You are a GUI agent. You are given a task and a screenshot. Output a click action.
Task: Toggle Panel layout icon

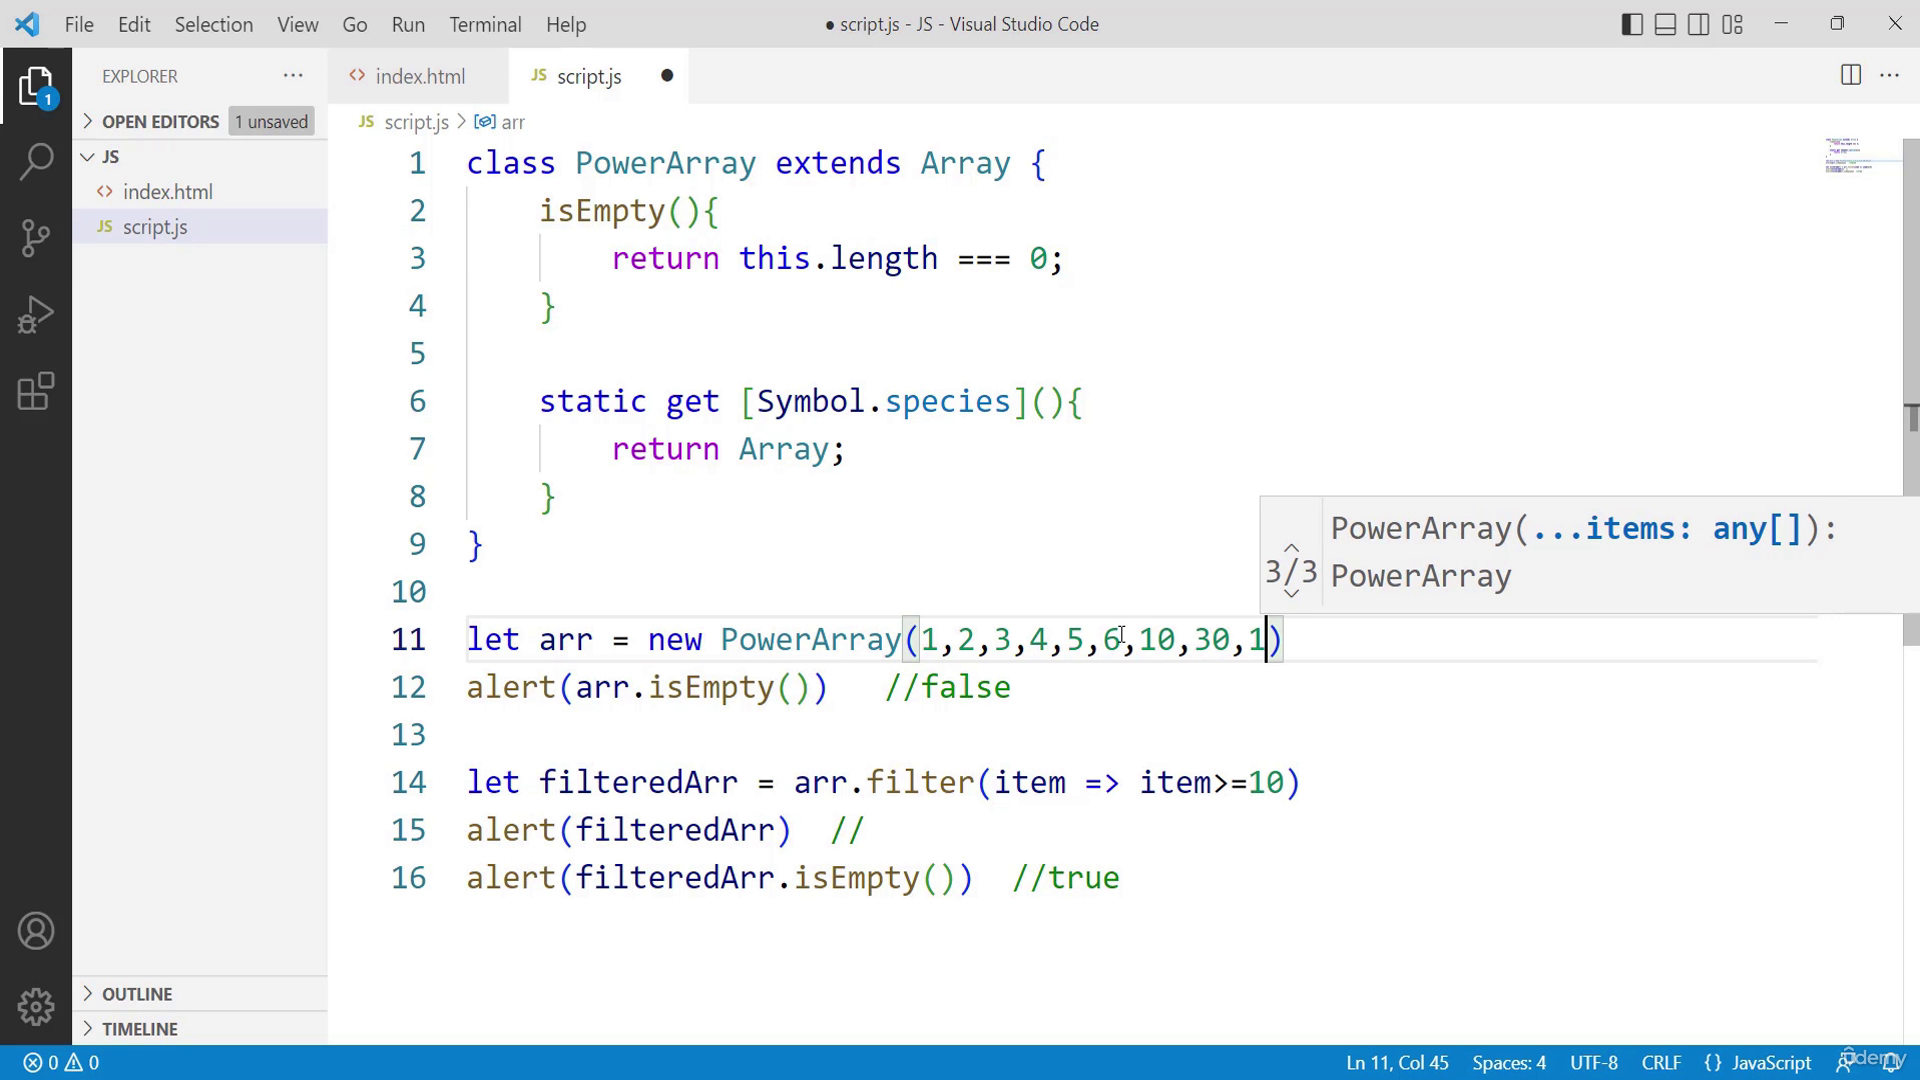1665,25
